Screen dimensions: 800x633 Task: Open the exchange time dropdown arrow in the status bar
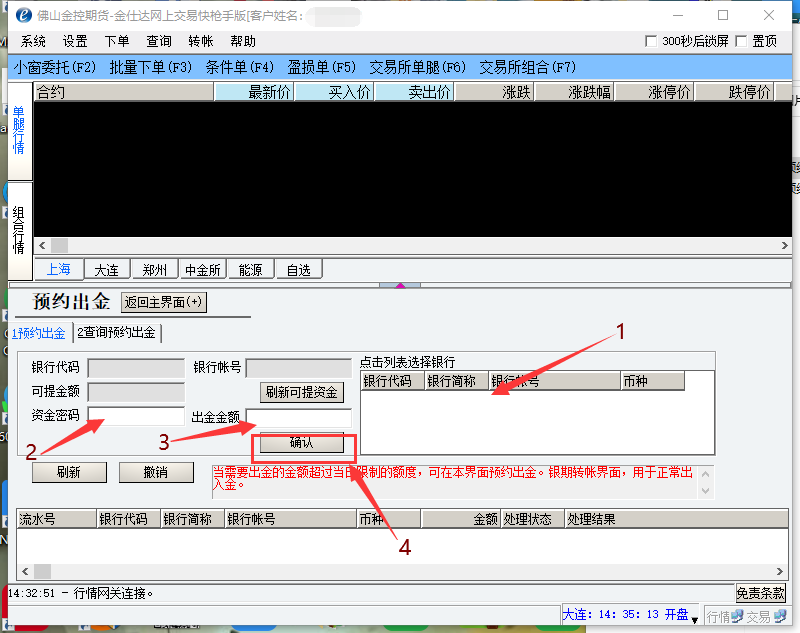pyautogui.click(x=694, y=620)
